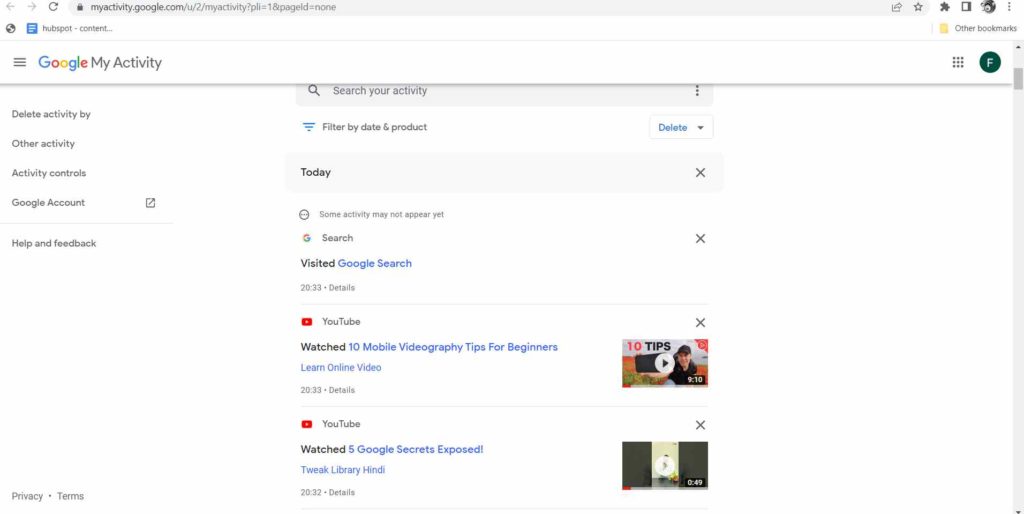This screenshot has height=514, width=1024.
Task: Click the Google G Search product icon
Action: coord(306,238)
